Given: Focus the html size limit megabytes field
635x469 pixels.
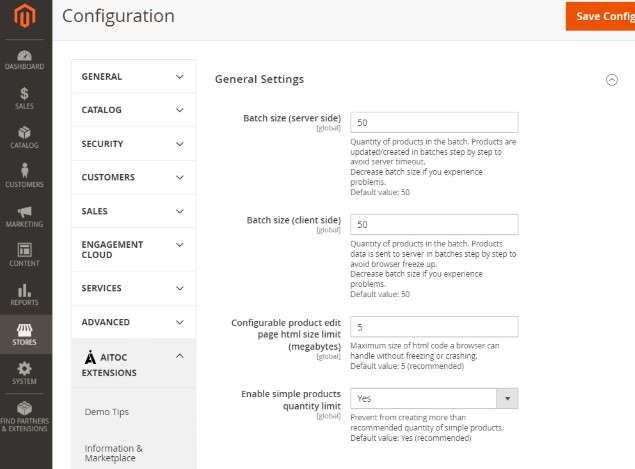Looking at the screenshot, I should 434,327.
